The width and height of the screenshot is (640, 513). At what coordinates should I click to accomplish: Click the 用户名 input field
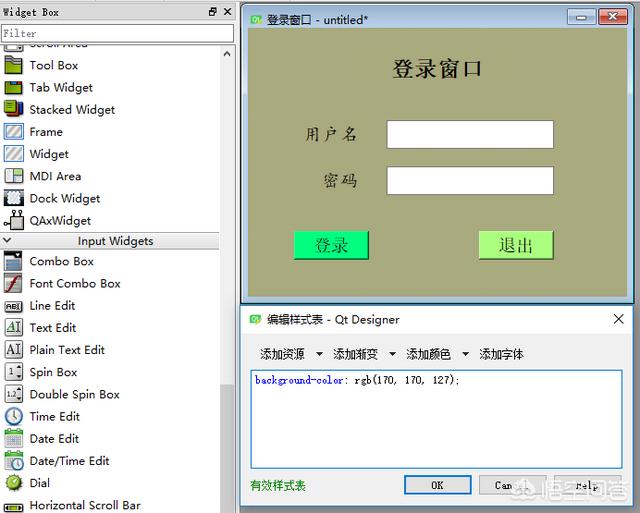[x=469, y=134]
